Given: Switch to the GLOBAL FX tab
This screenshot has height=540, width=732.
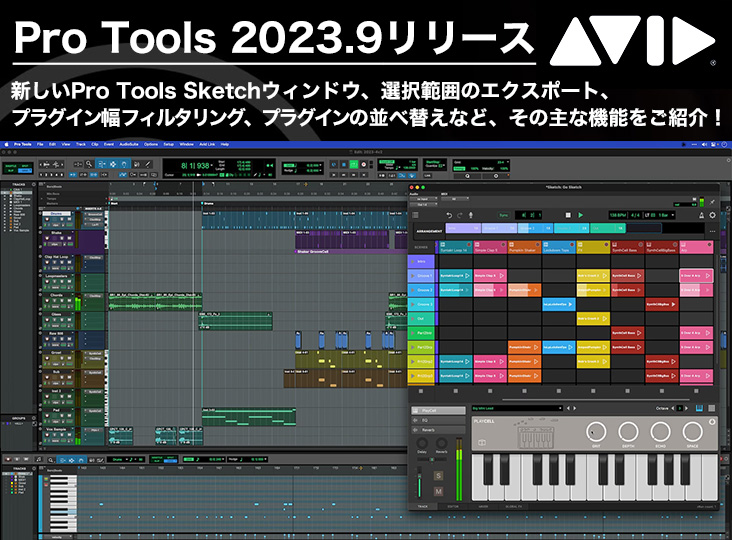Looking at the screenshot, I should pyautogui.click(x=514, y=506).
